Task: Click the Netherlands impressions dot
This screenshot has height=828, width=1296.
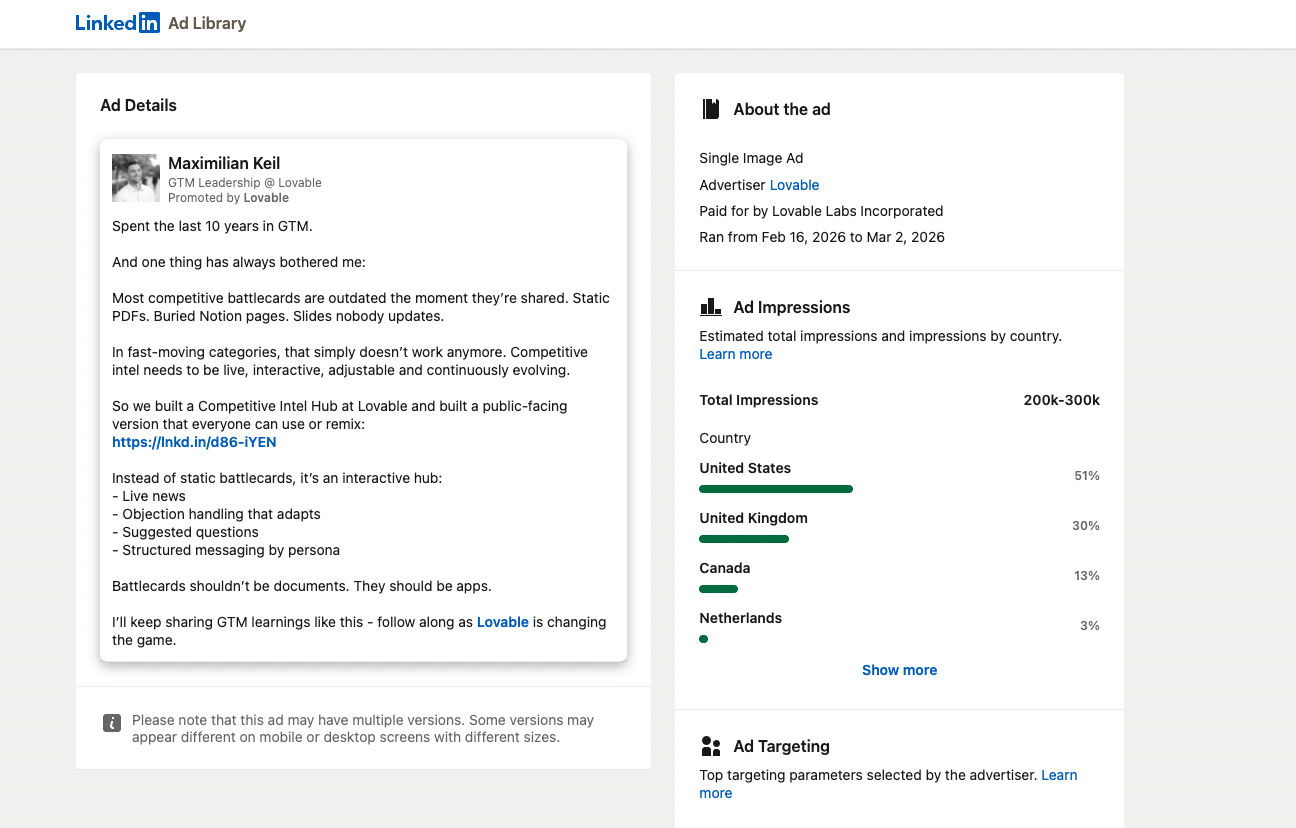Action: point(704,639)
